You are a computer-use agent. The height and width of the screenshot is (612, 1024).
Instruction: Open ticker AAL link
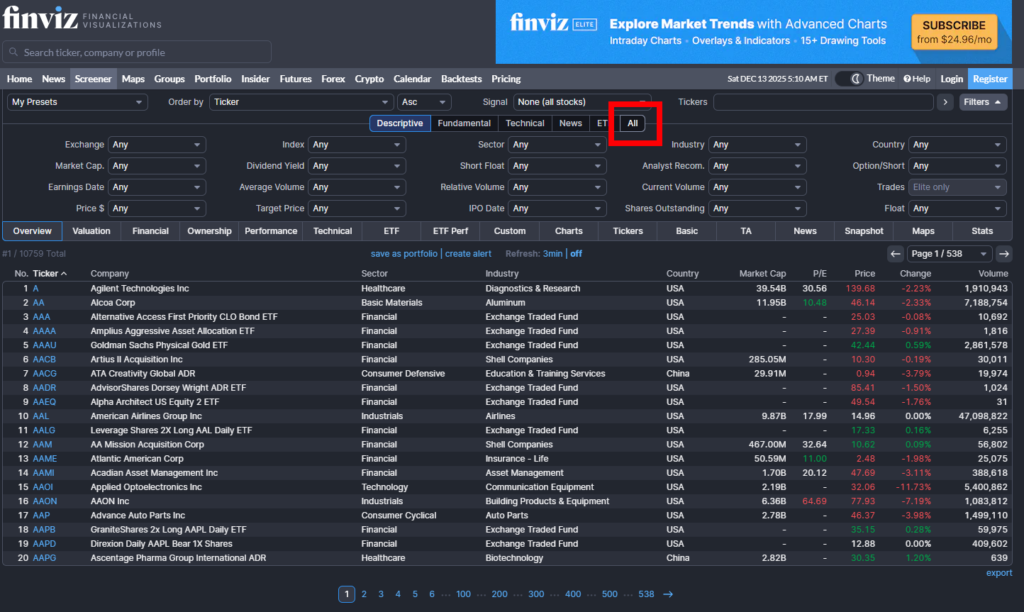tap(40, 416)
